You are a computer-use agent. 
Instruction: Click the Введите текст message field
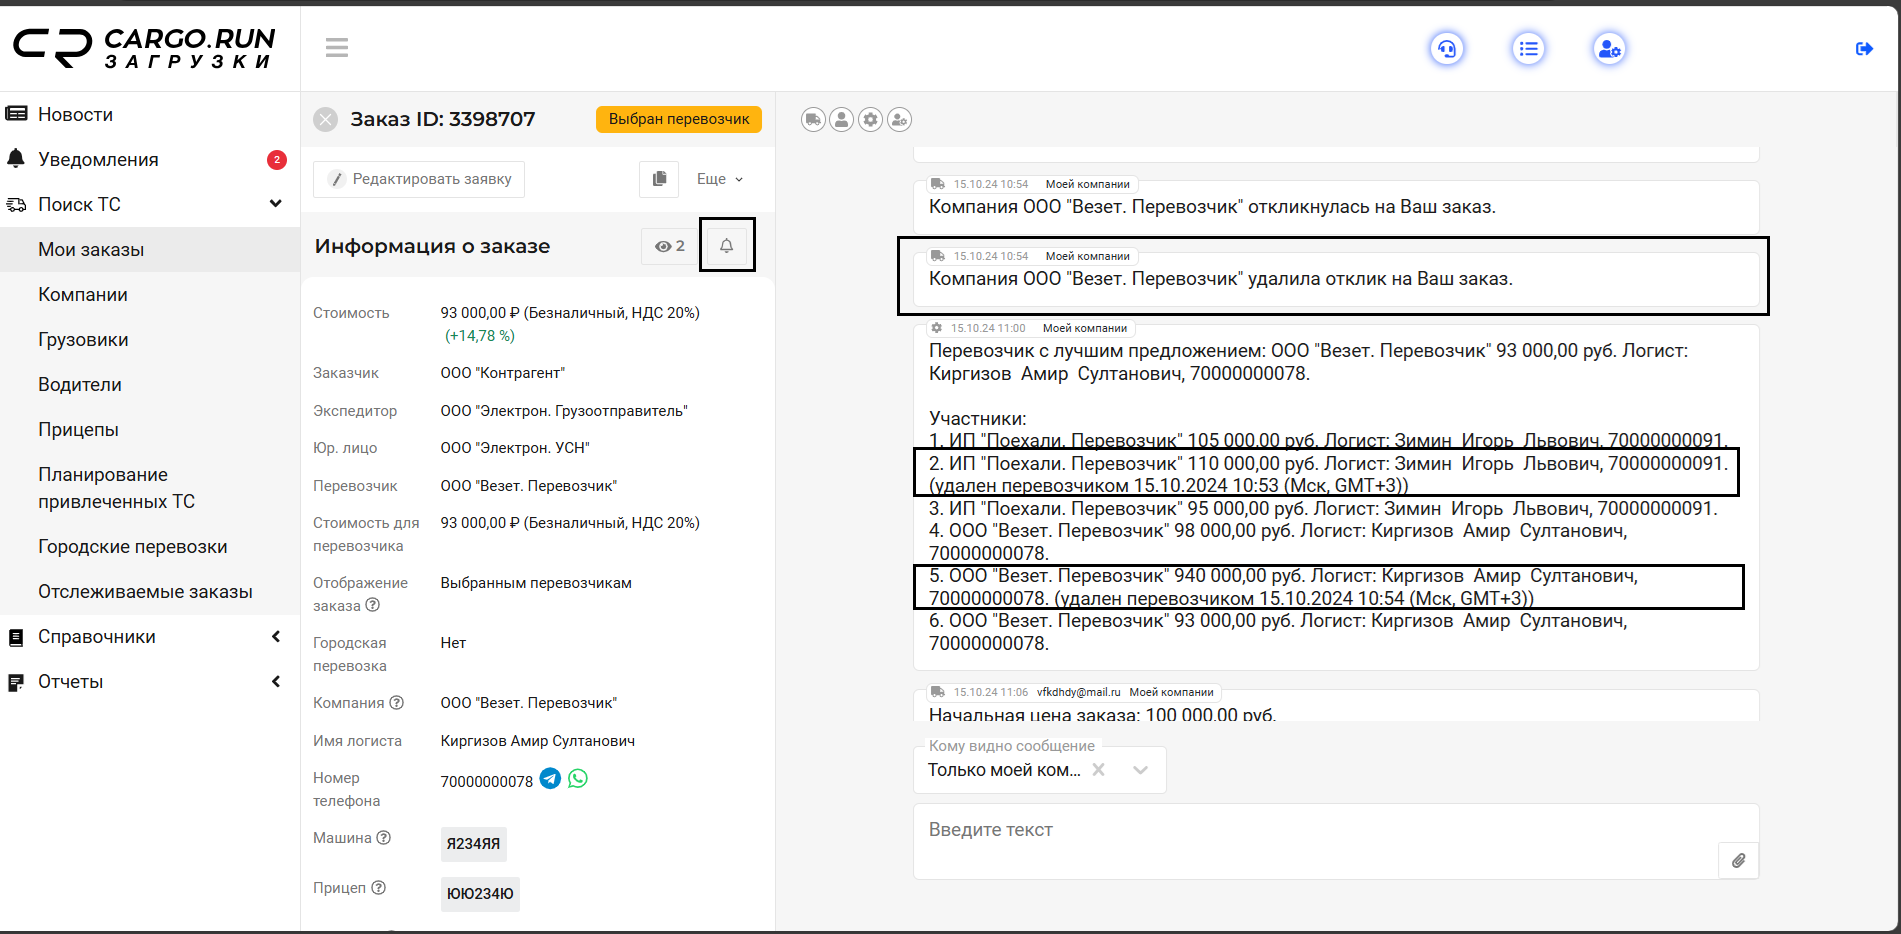click(x=1310, y=831)
